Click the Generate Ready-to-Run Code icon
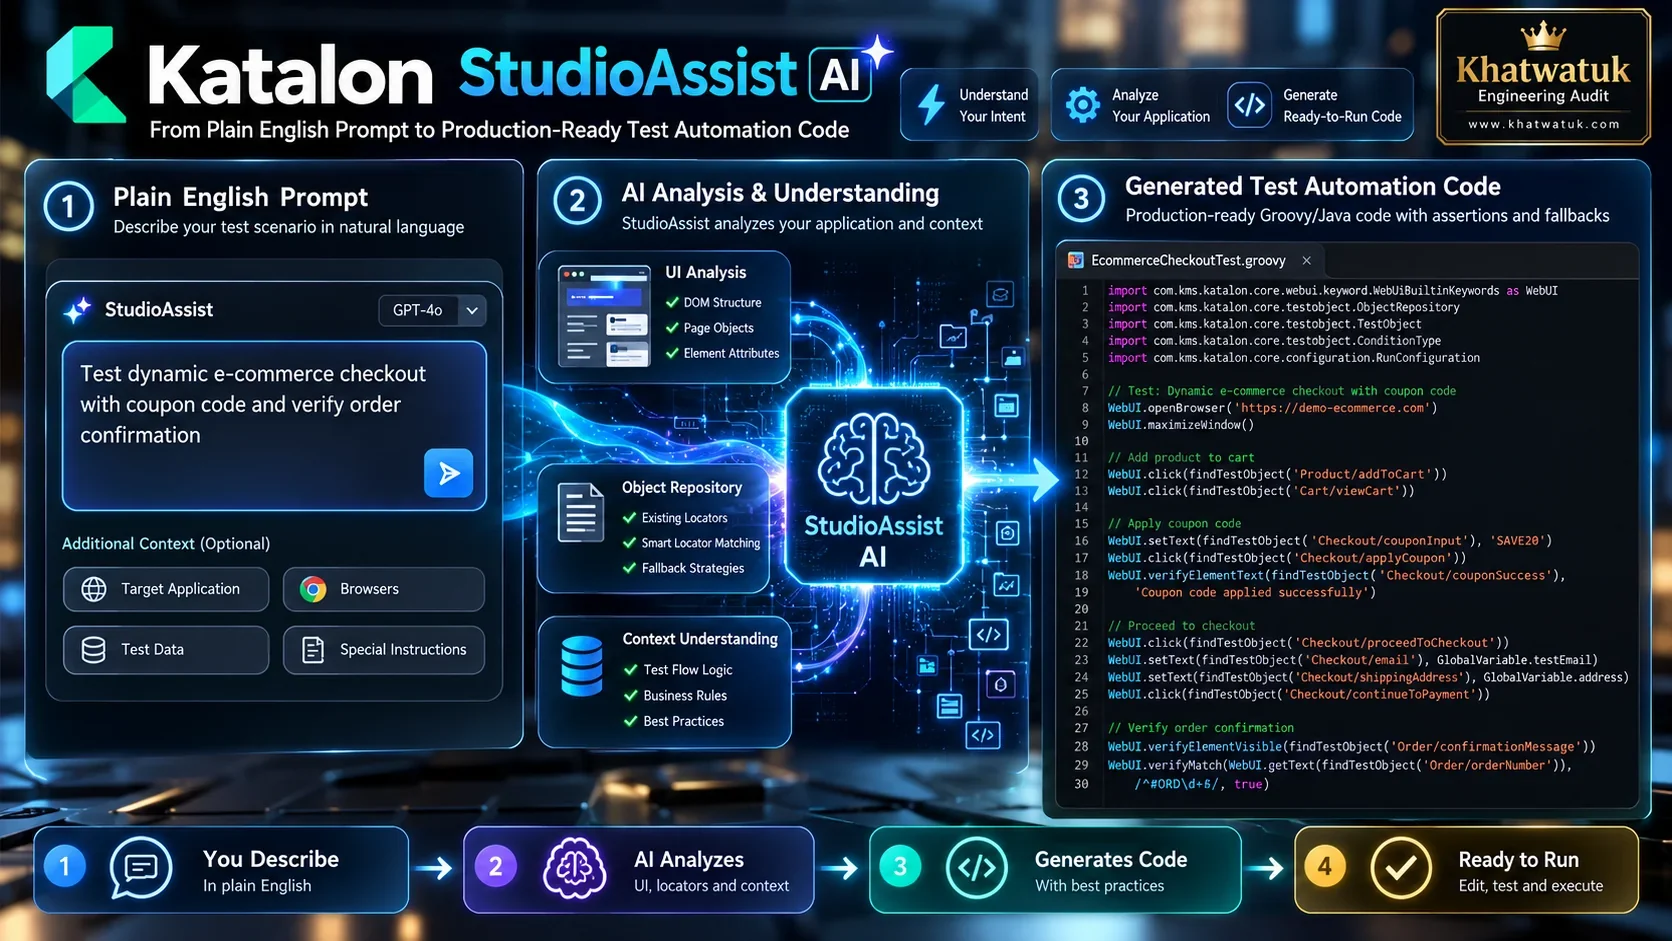Viewport: 1672px width, 941px height. (1250, 105)
